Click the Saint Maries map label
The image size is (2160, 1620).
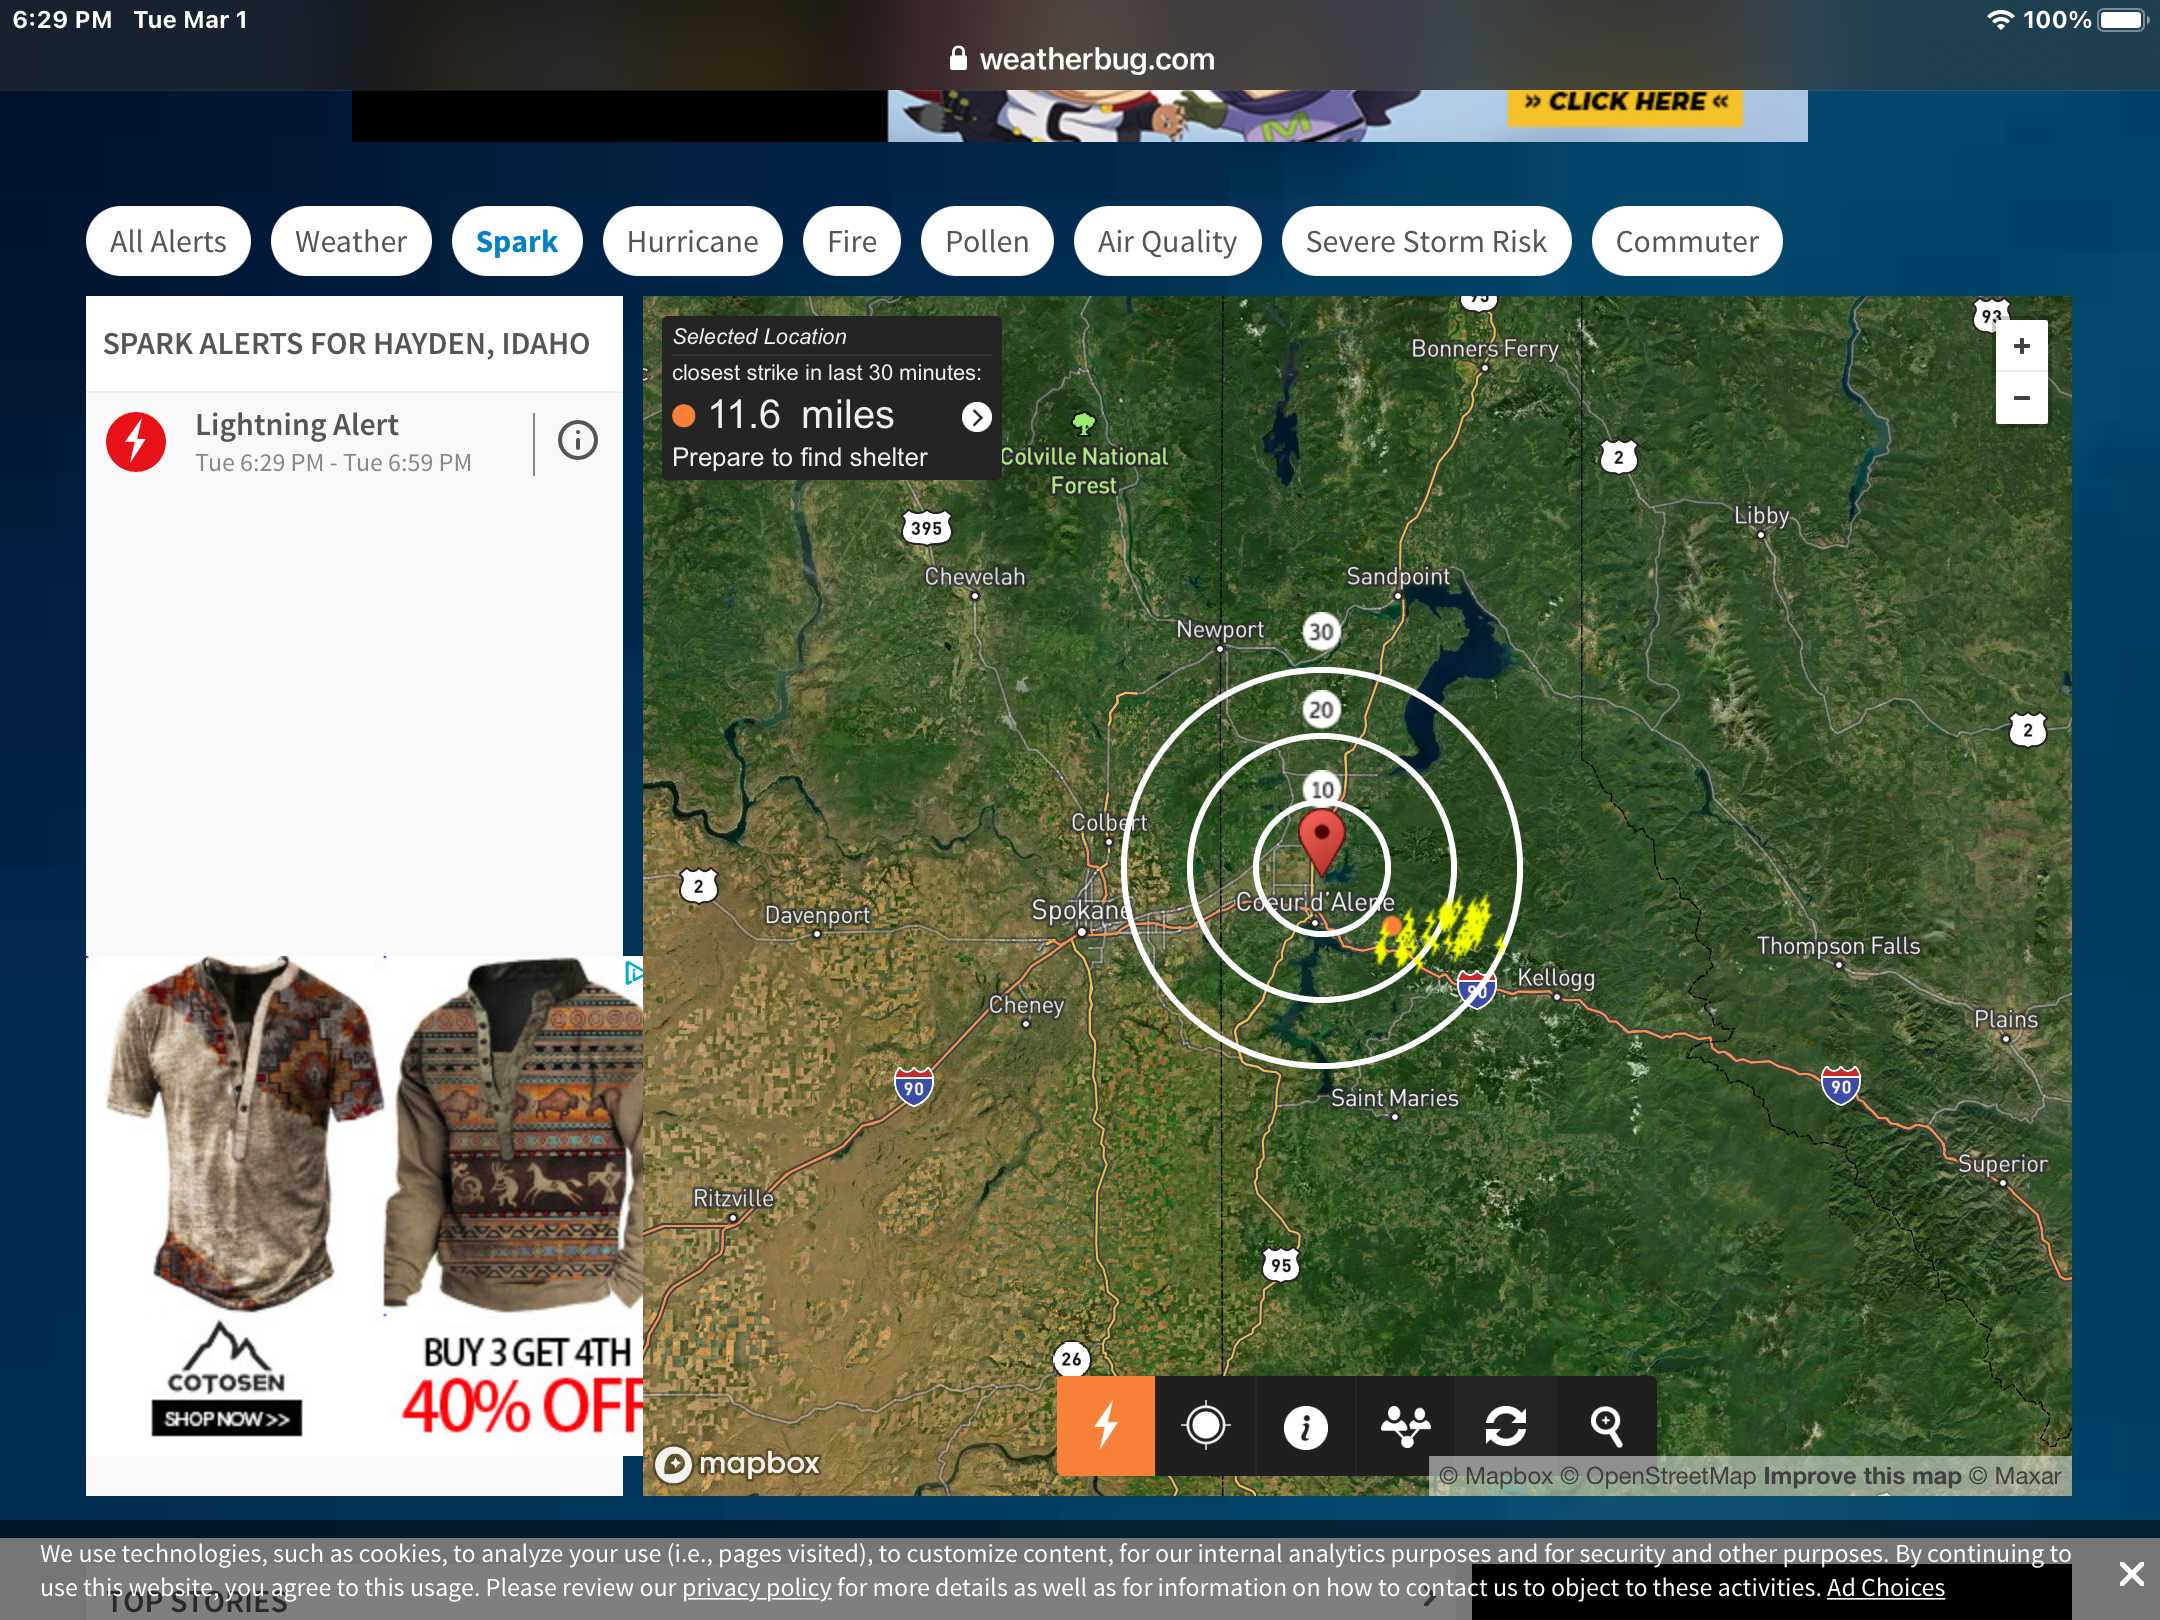1394,1097
